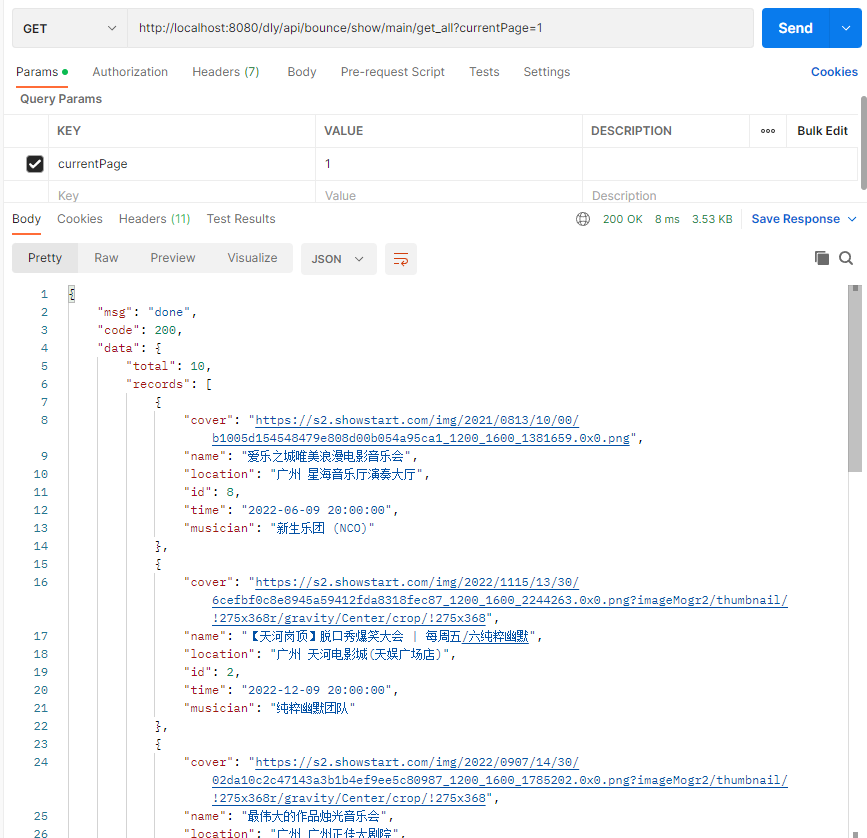Switch to the Authorization tab

point(130,72)
